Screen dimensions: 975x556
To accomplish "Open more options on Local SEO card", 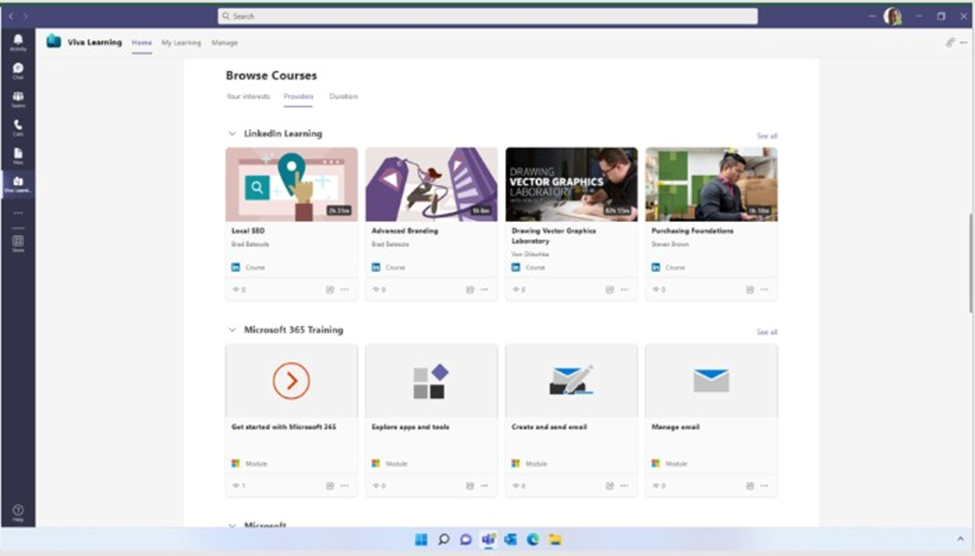I will click(x=344, y=289).
